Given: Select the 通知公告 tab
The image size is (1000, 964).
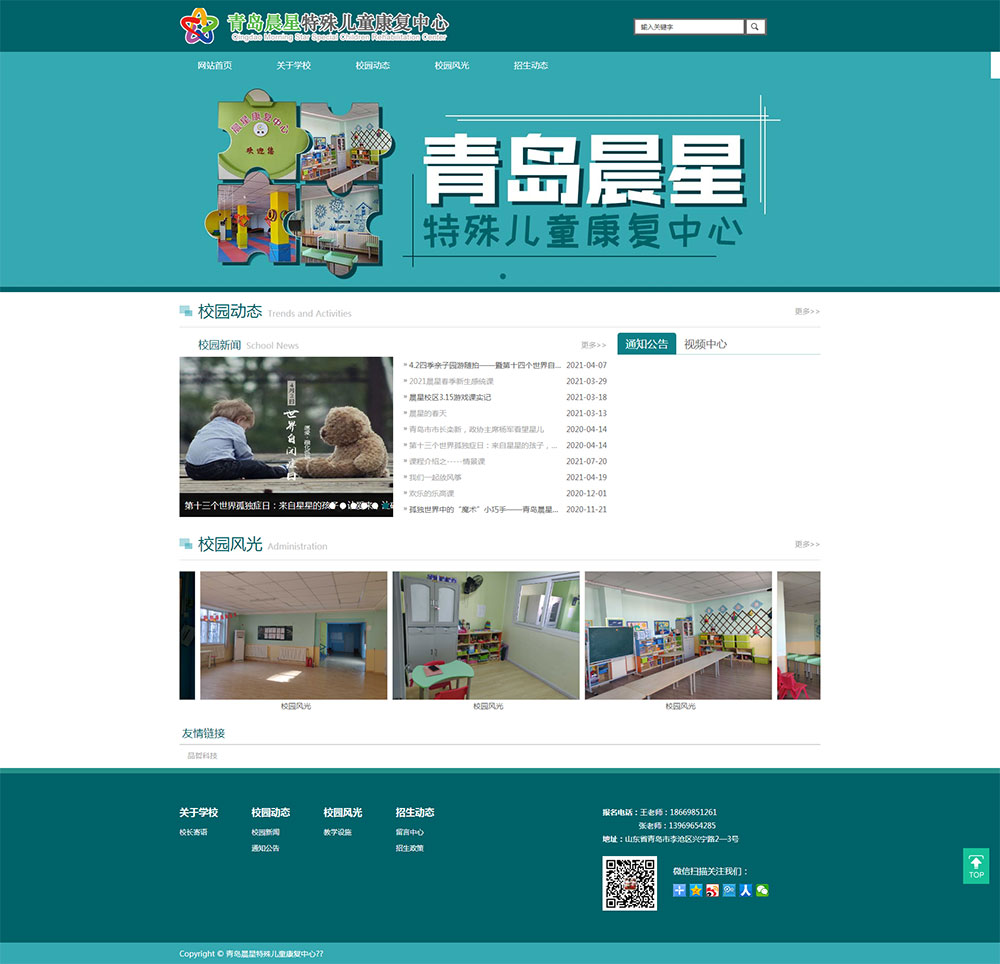Looking at the screenshot, I should [647, 344].
